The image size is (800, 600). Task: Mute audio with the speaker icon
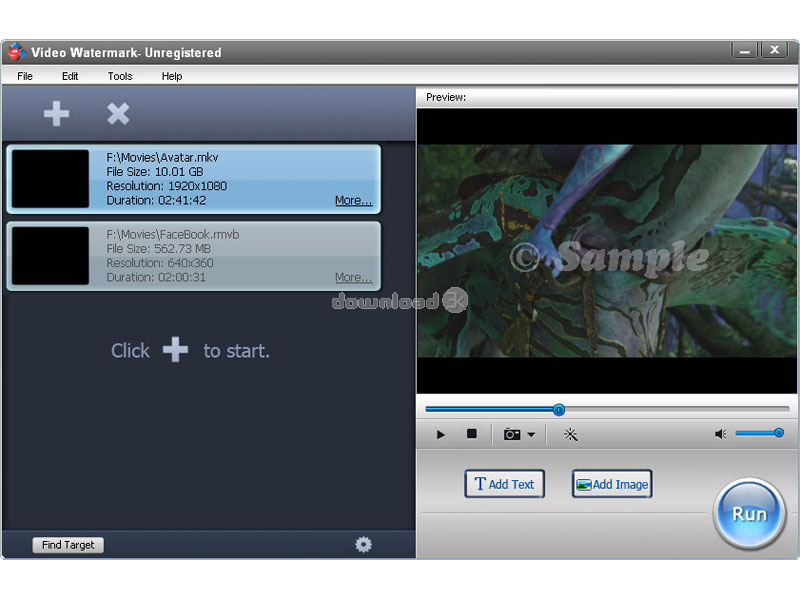pos(720,434)
